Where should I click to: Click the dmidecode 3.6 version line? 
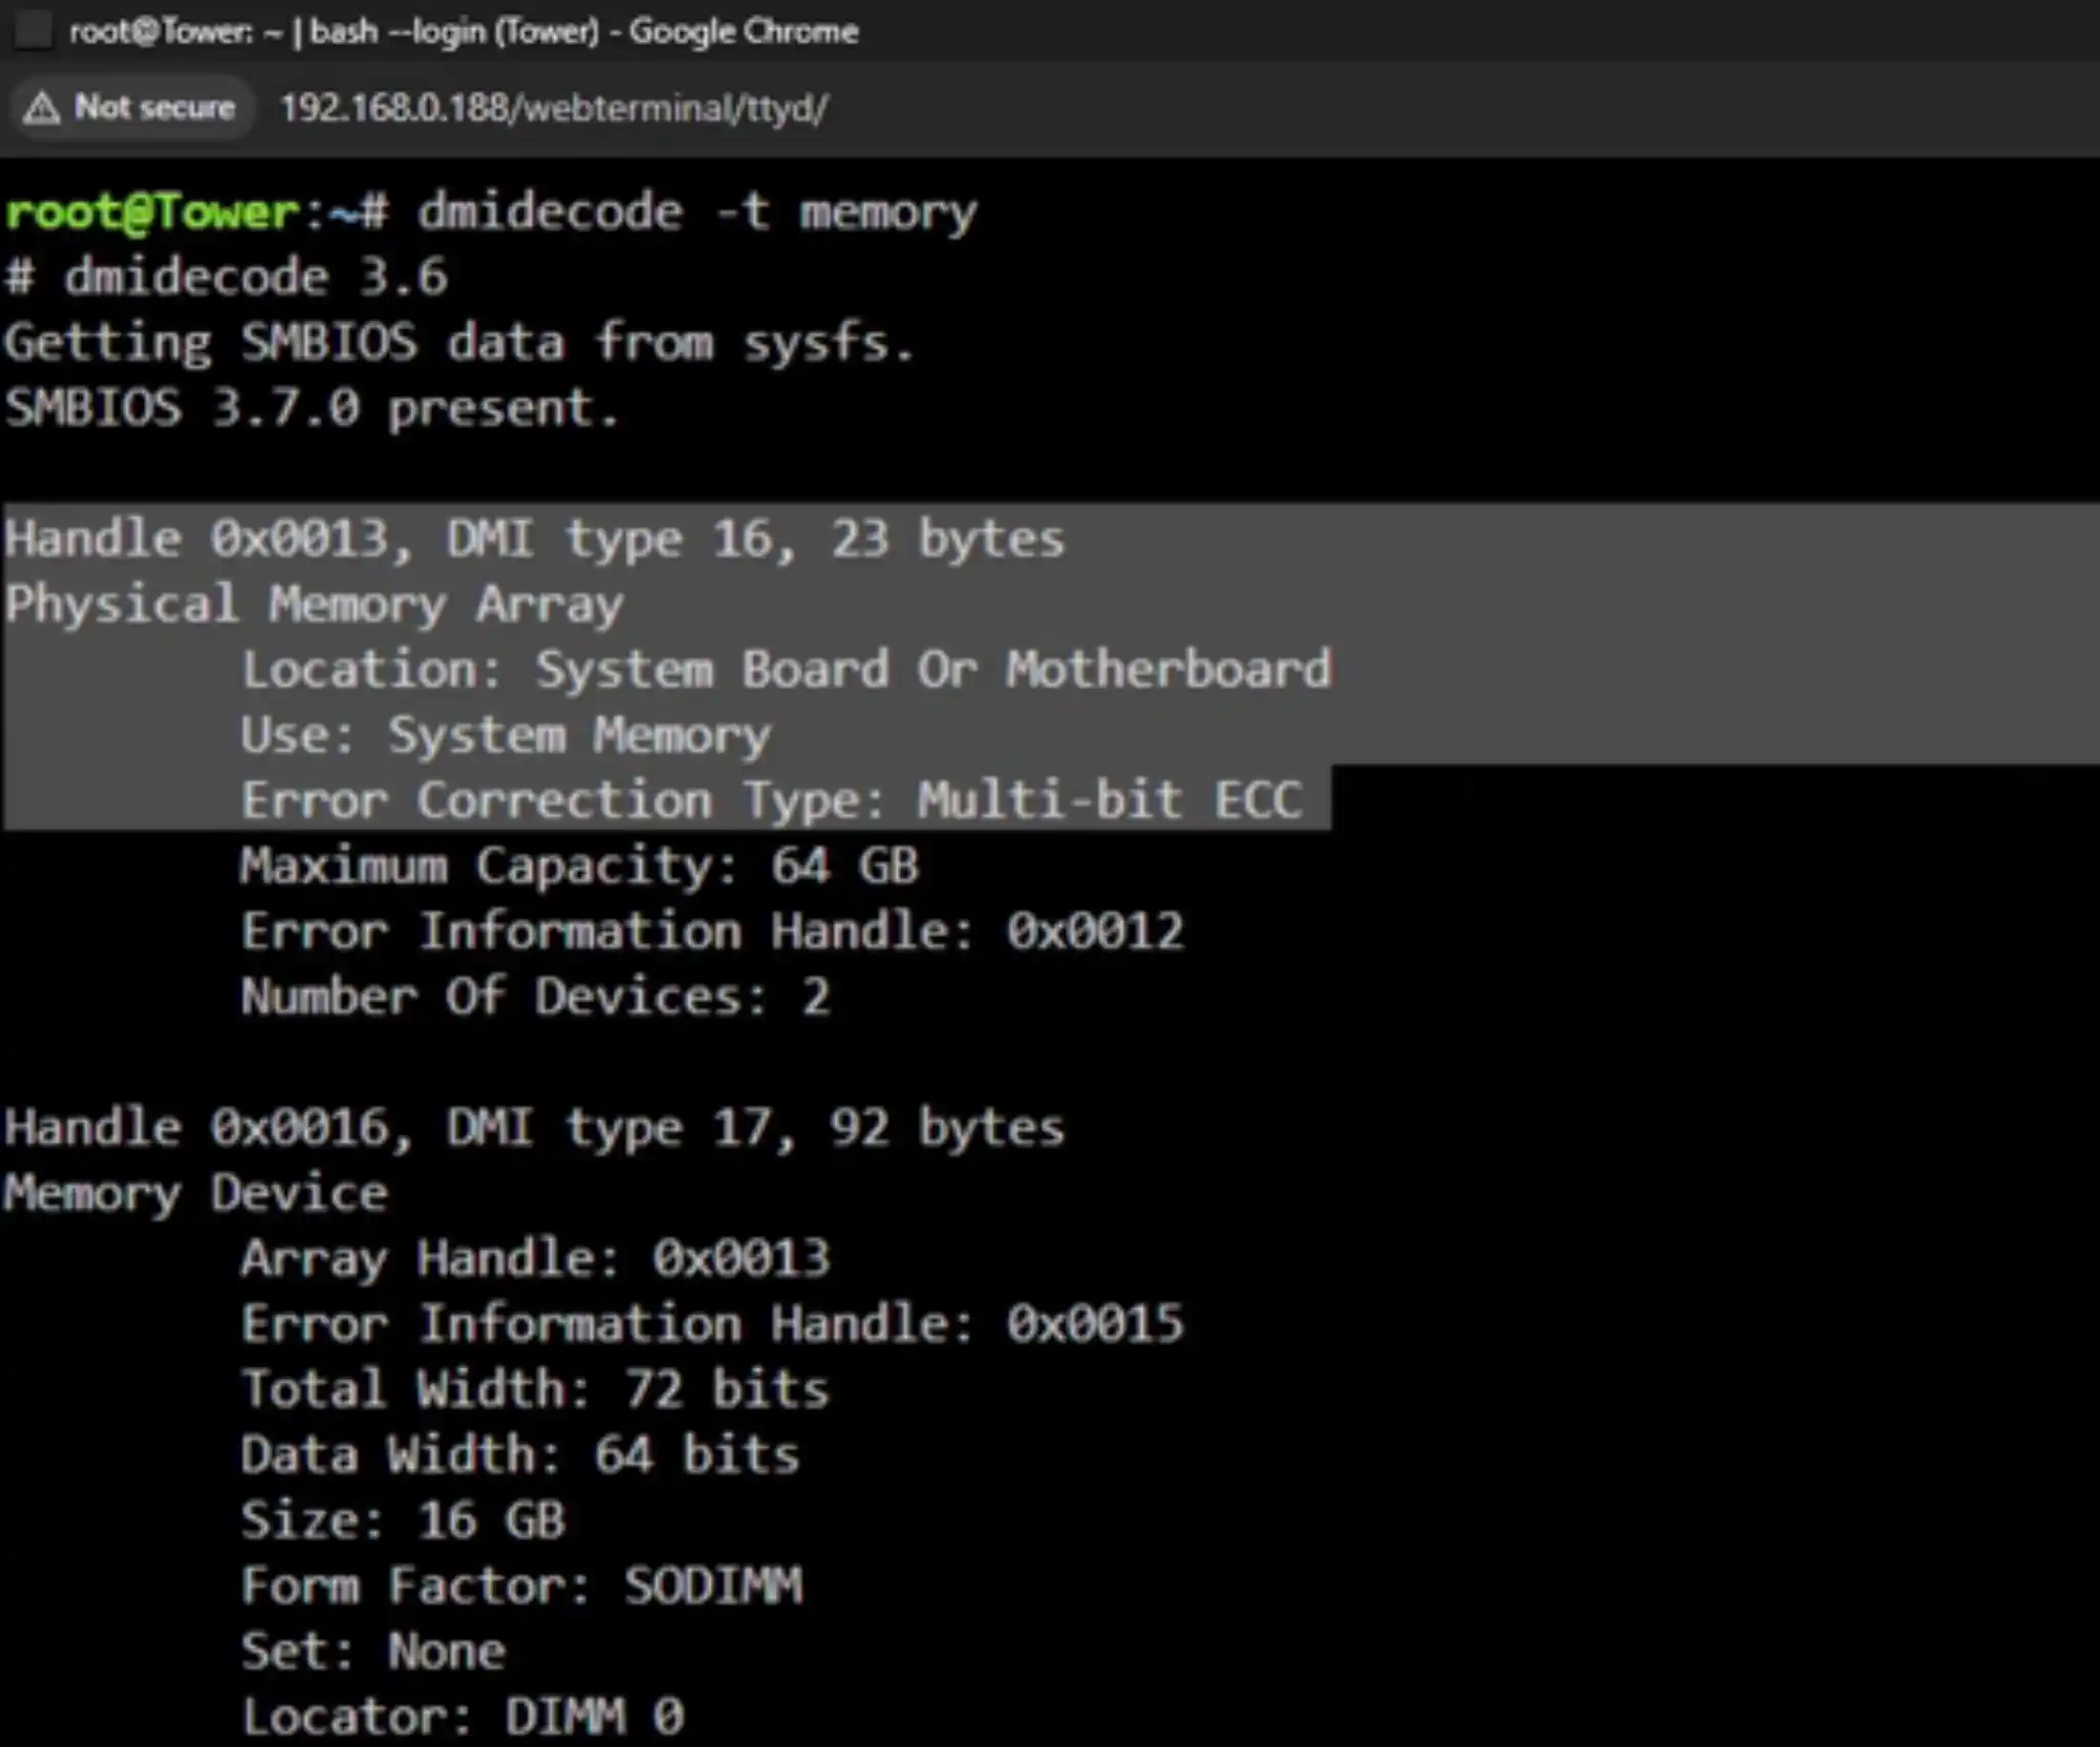(226, 277)
